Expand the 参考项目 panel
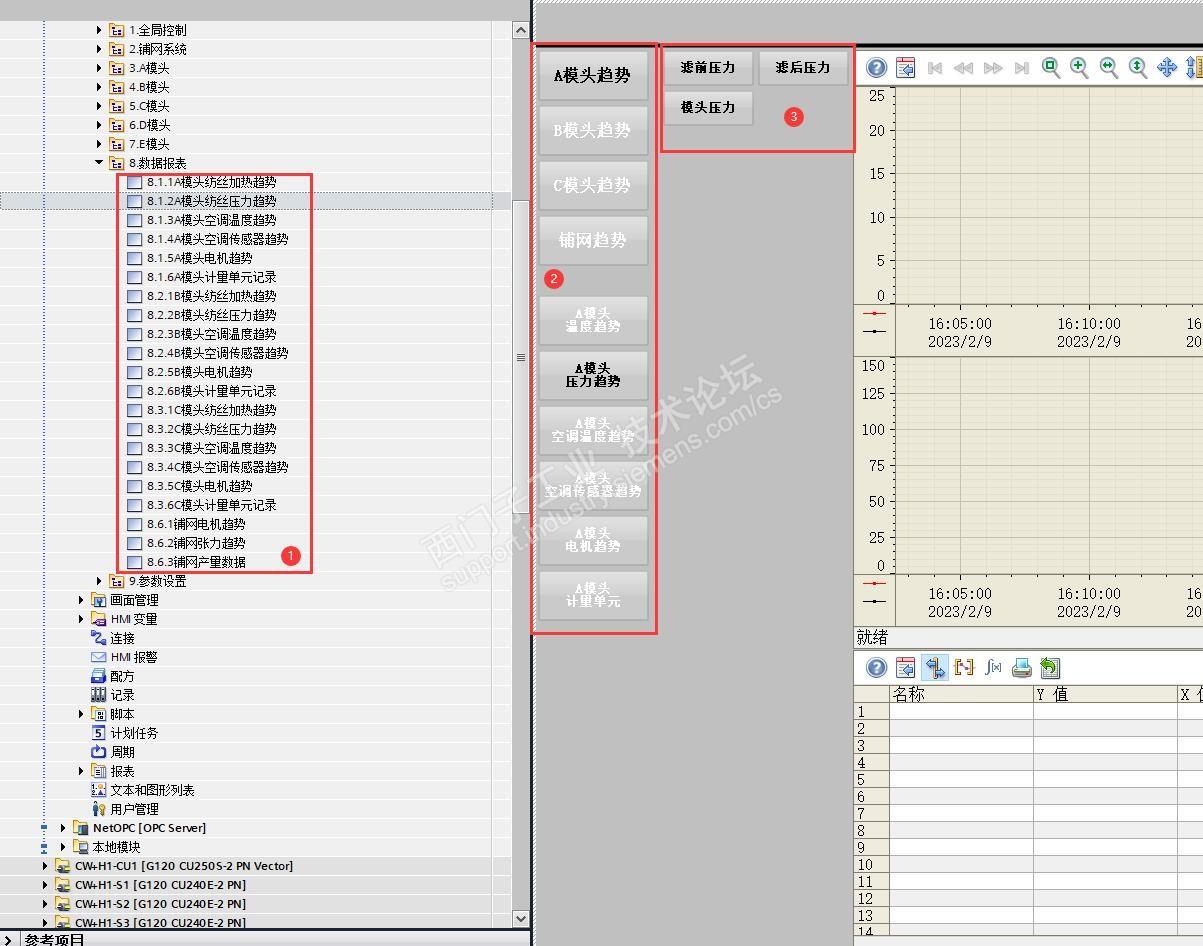1203x946 pixels. pos(9,939)
